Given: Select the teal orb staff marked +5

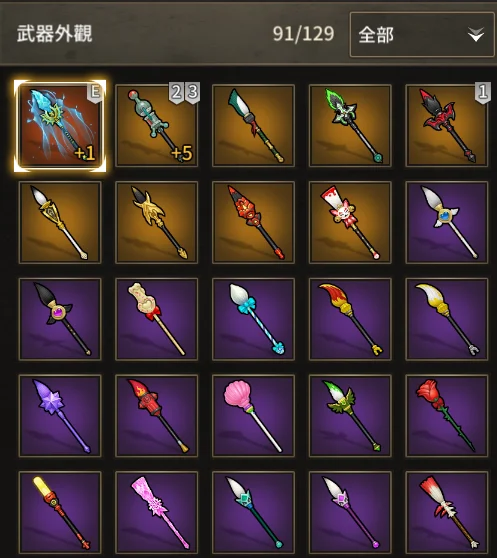Looking at the screenshot, I should click(157, 126).
